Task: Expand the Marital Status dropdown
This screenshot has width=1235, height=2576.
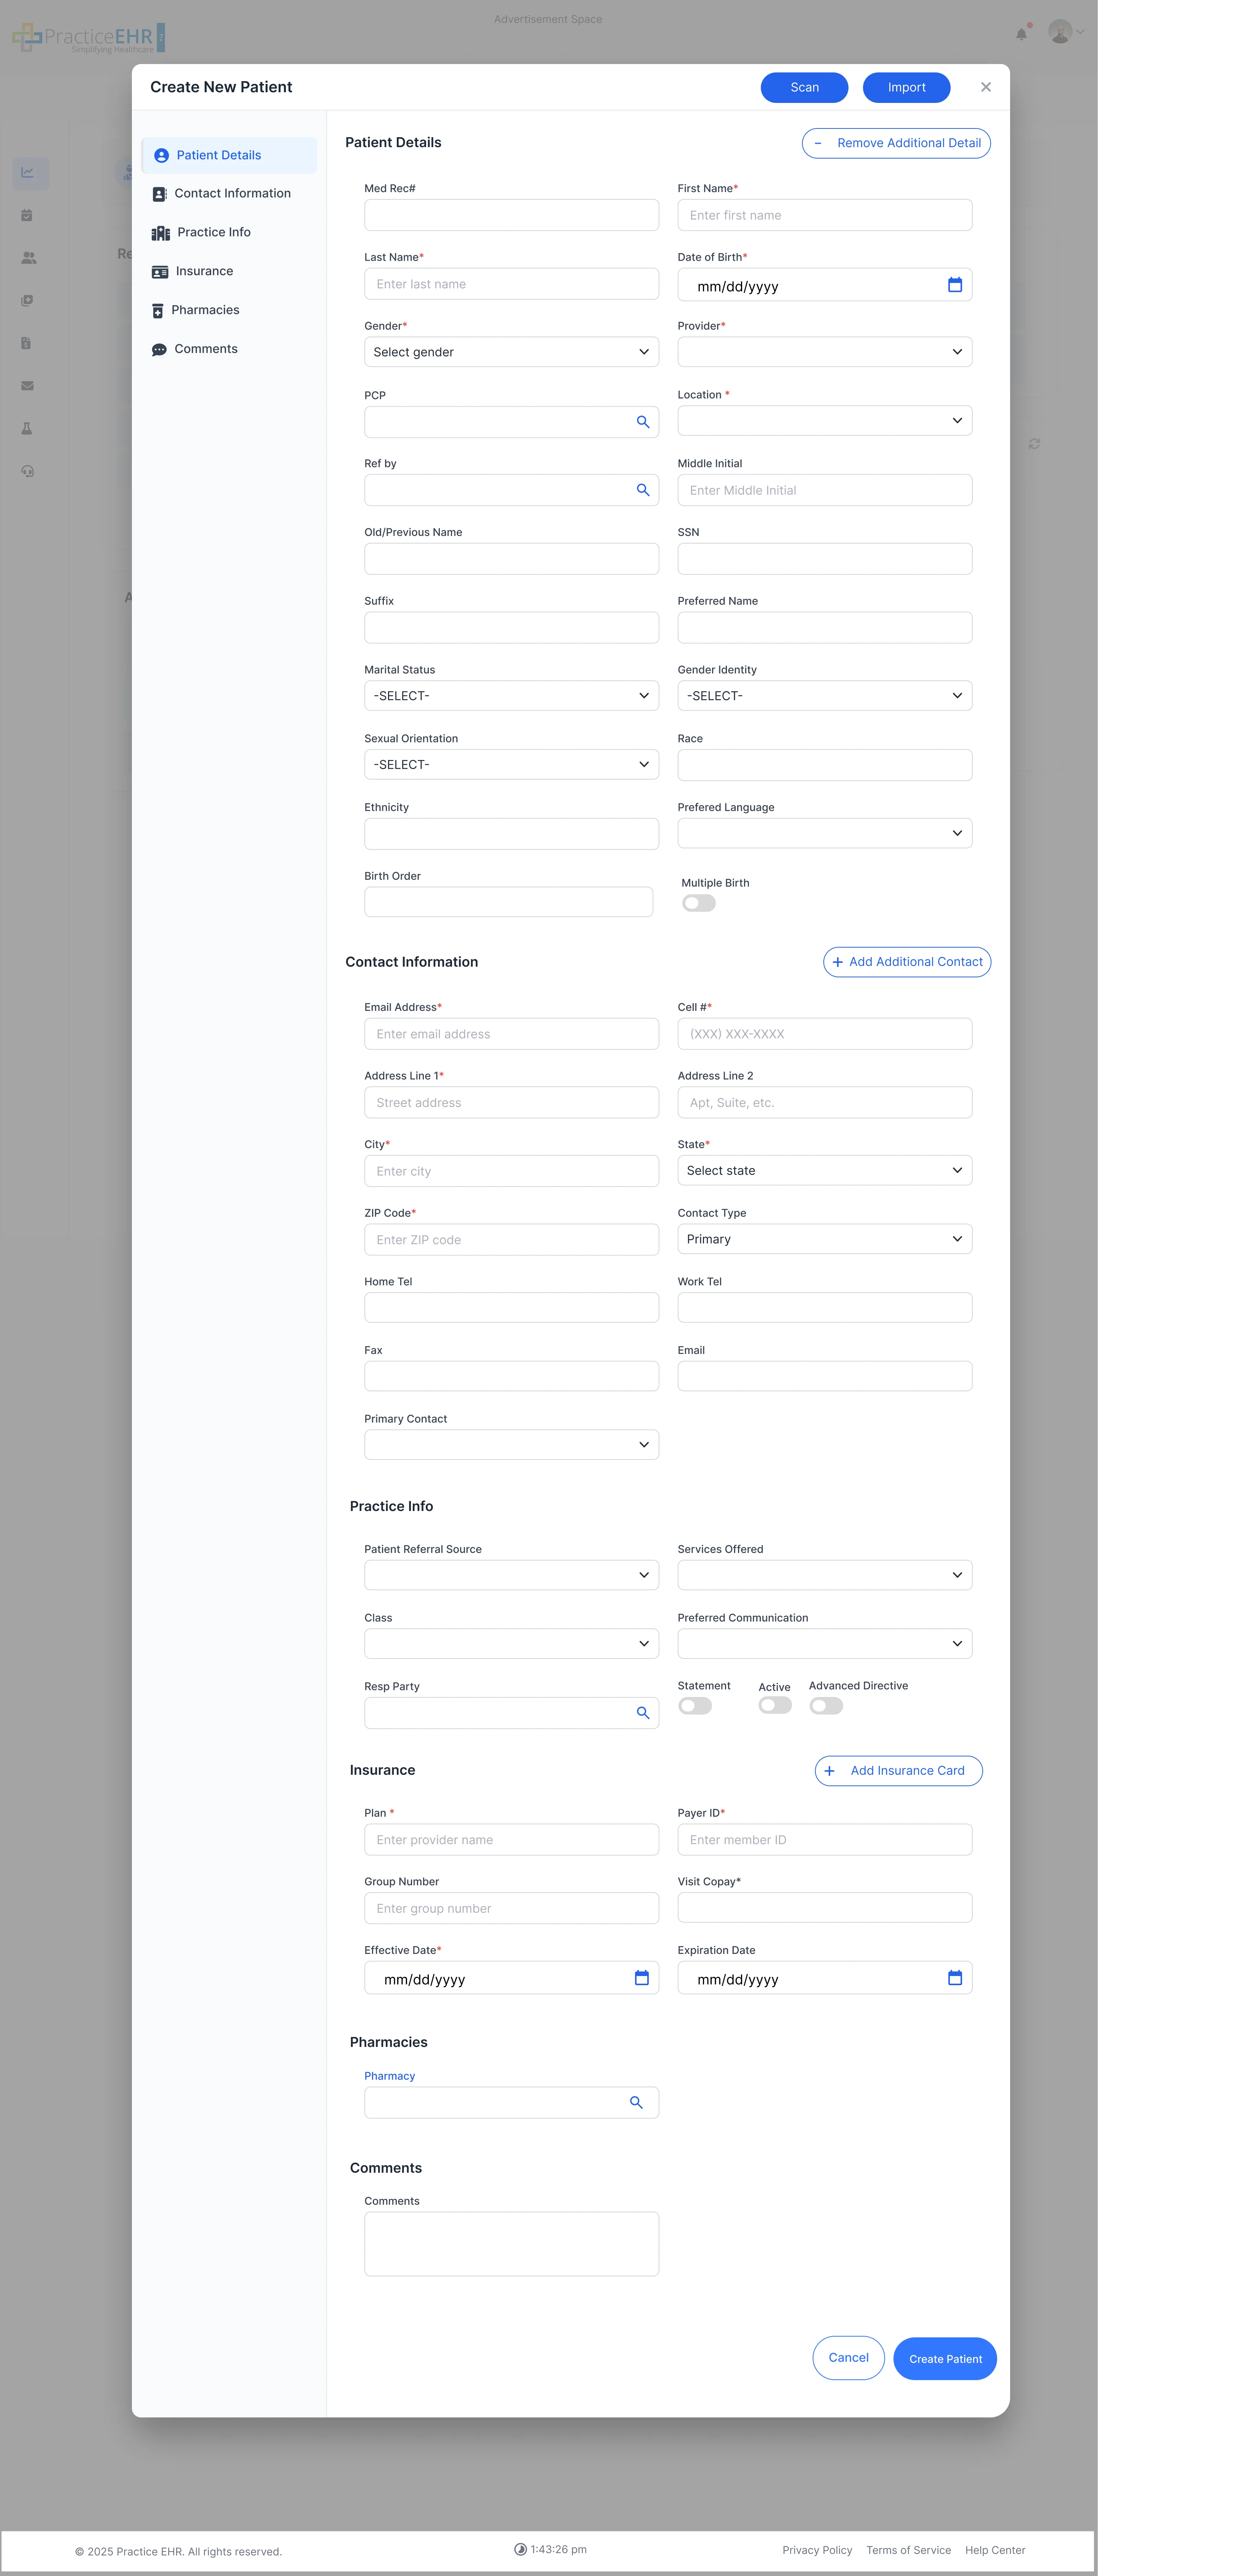Action: (x=511, y=695)
